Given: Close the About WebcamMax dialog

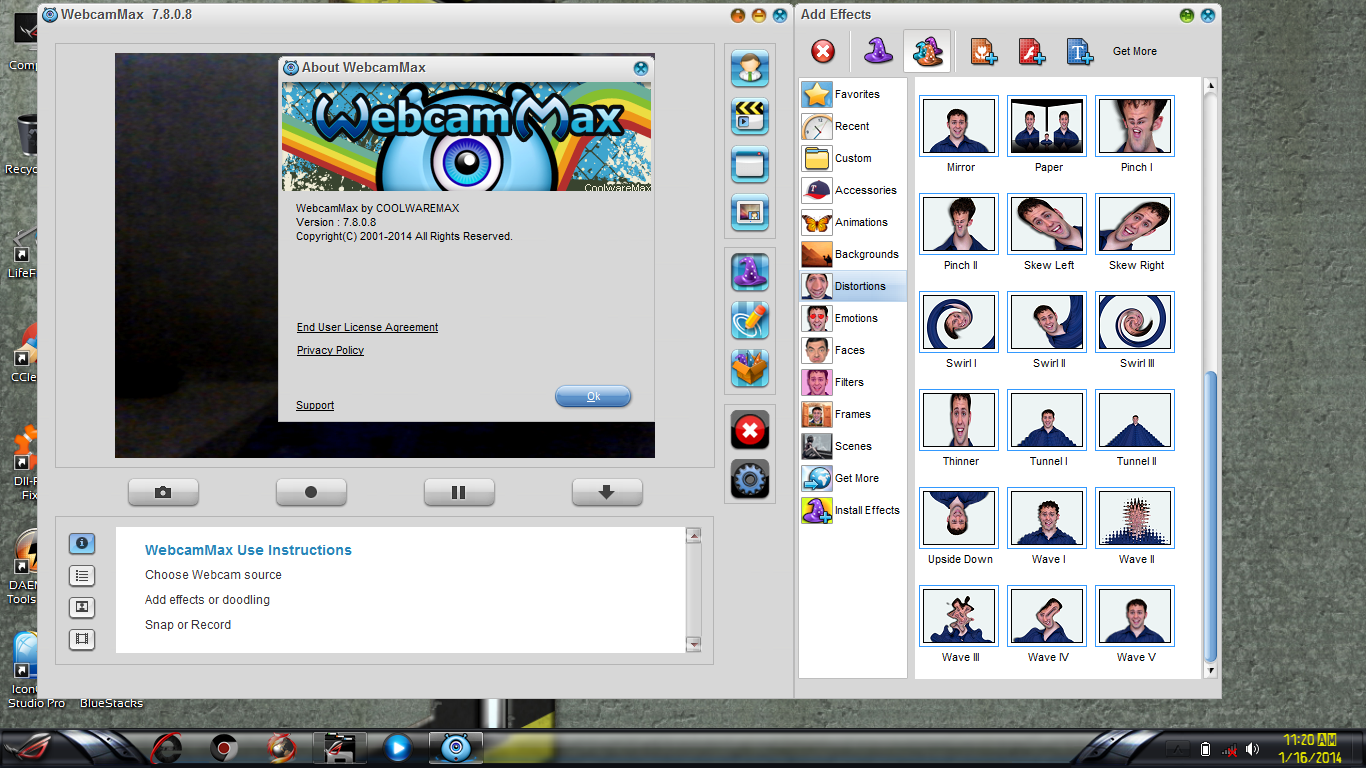Looking at the screenshot, I should point(641,68).
